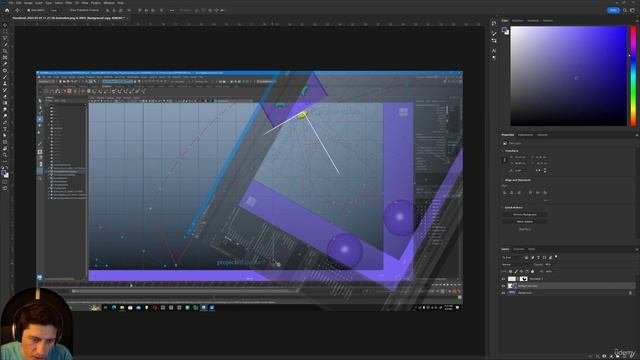640x360 pixels.
Task: Click the foreground color swatch in toolbar
Action: [4, 173]
